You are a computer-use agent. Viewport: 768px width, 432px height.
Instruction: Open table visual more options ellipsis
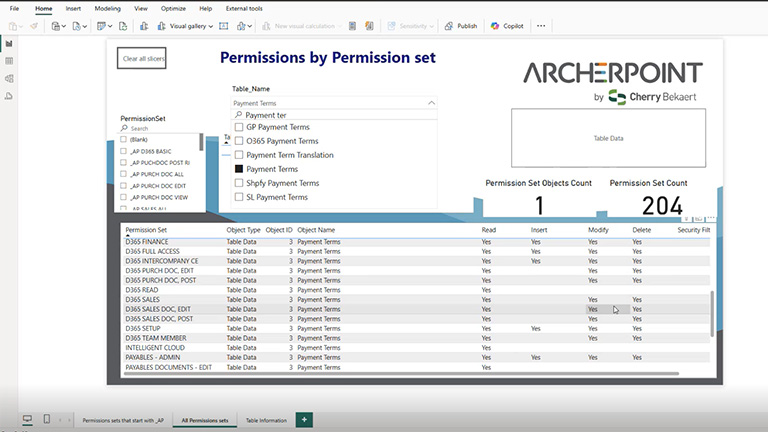click(711, 218)
